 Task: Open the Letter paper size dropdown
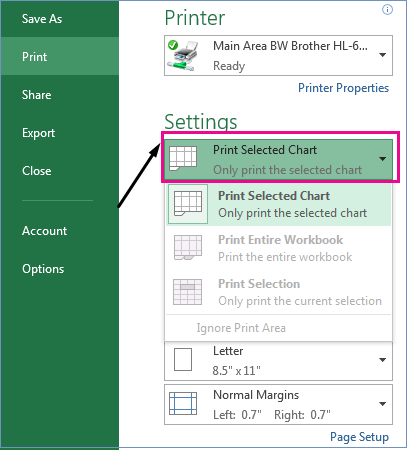click(383, 360)
